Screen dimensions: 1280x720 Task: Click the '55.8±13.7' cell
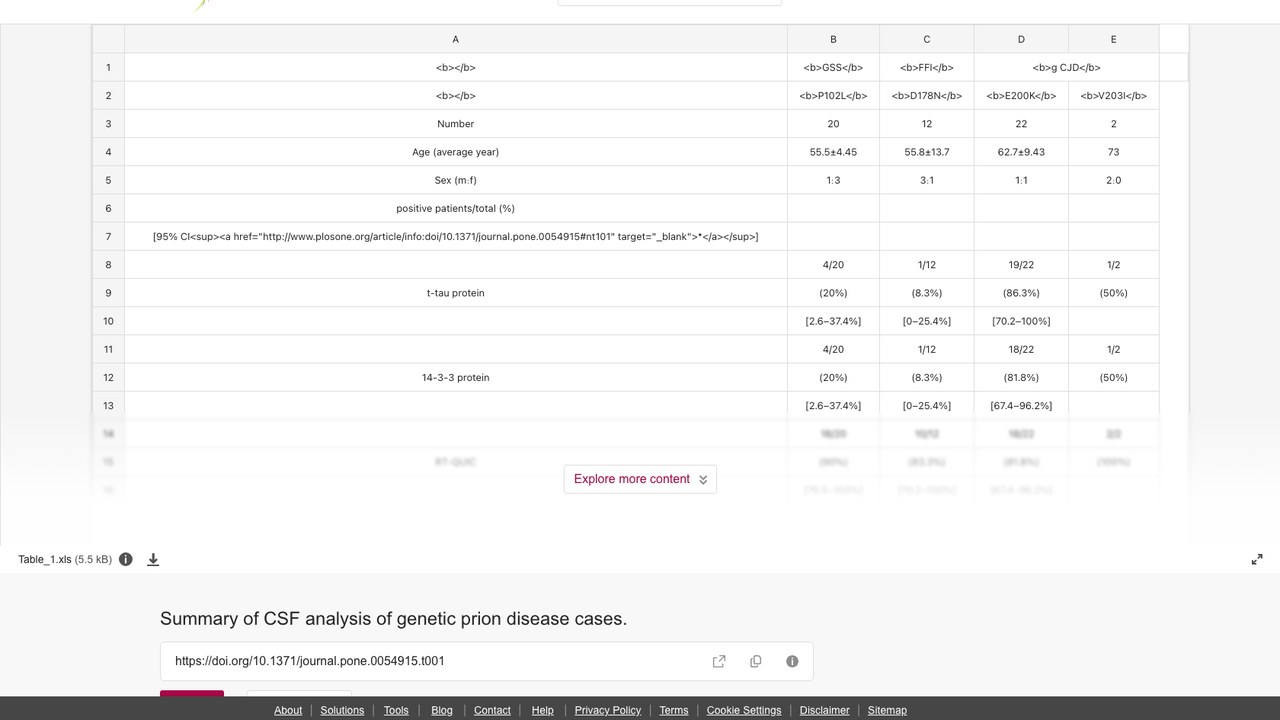pos(926,152)
